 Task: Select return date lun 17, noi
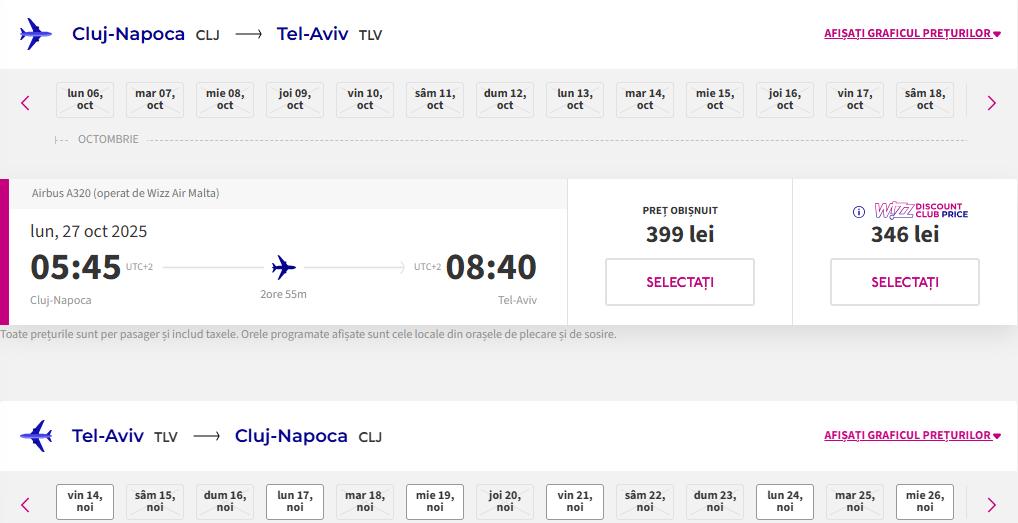[x=295, y=501]
